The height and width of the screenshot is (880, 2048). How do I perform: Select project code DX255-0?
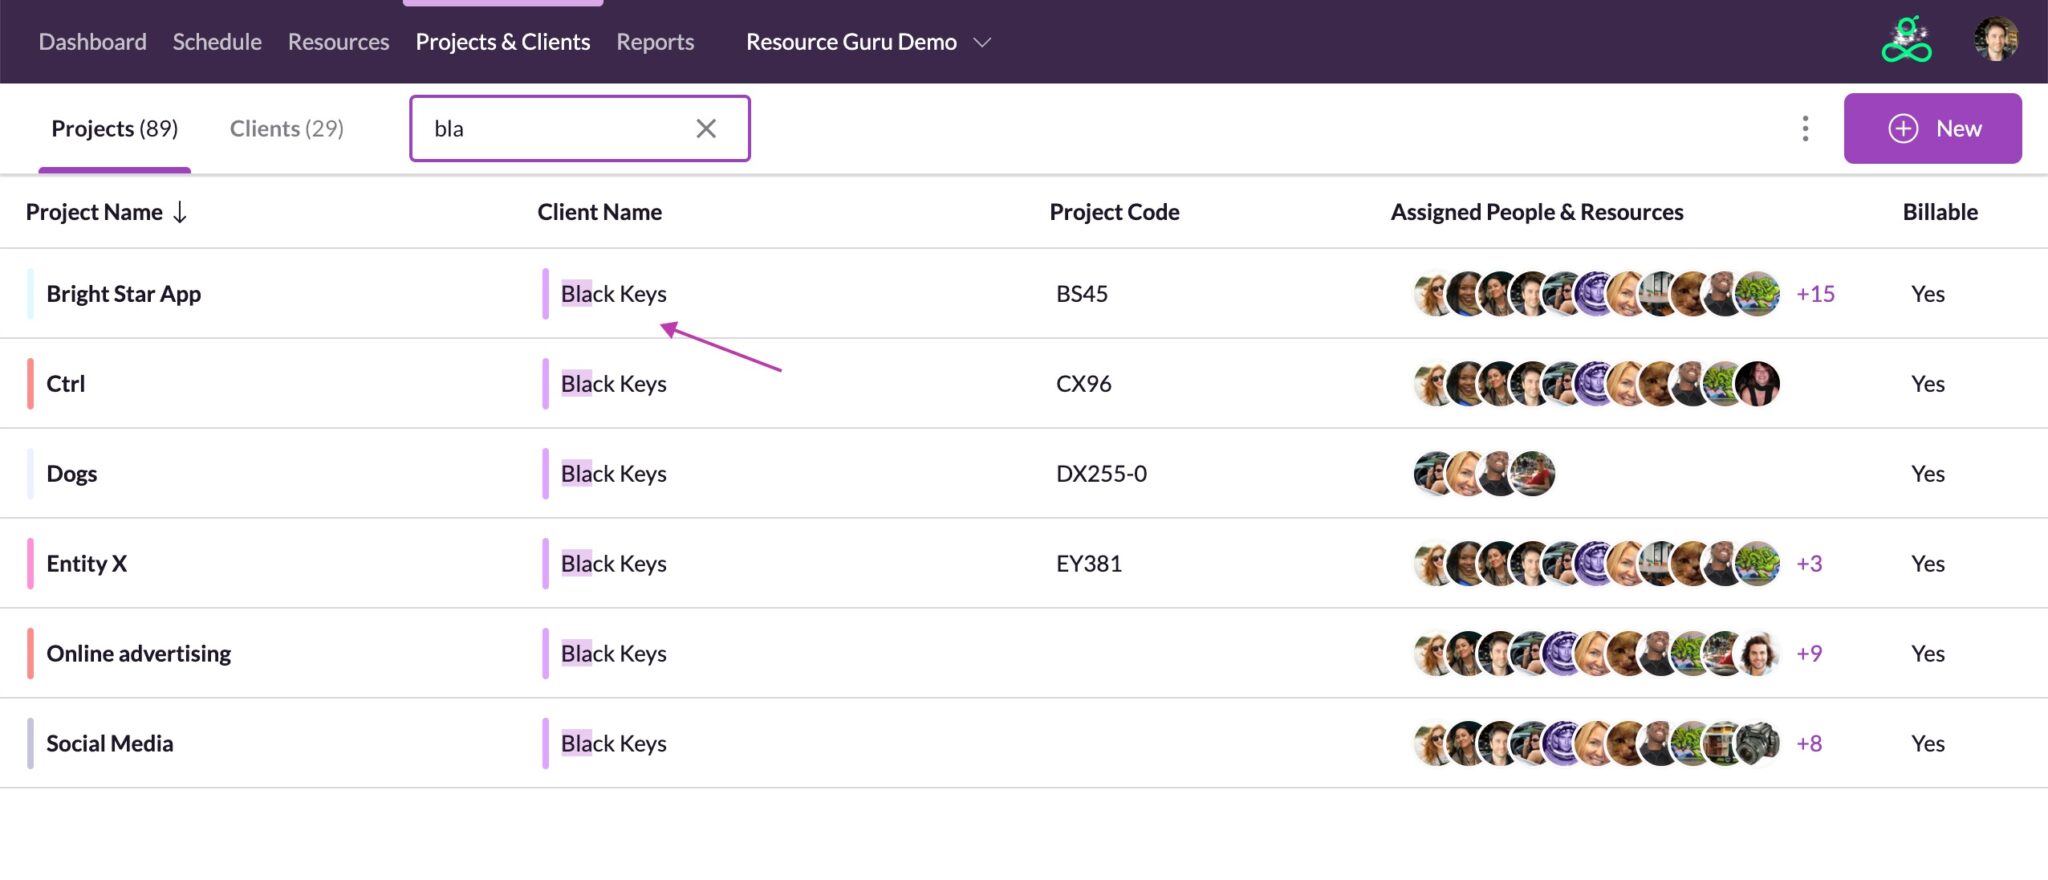[1101, 474]
